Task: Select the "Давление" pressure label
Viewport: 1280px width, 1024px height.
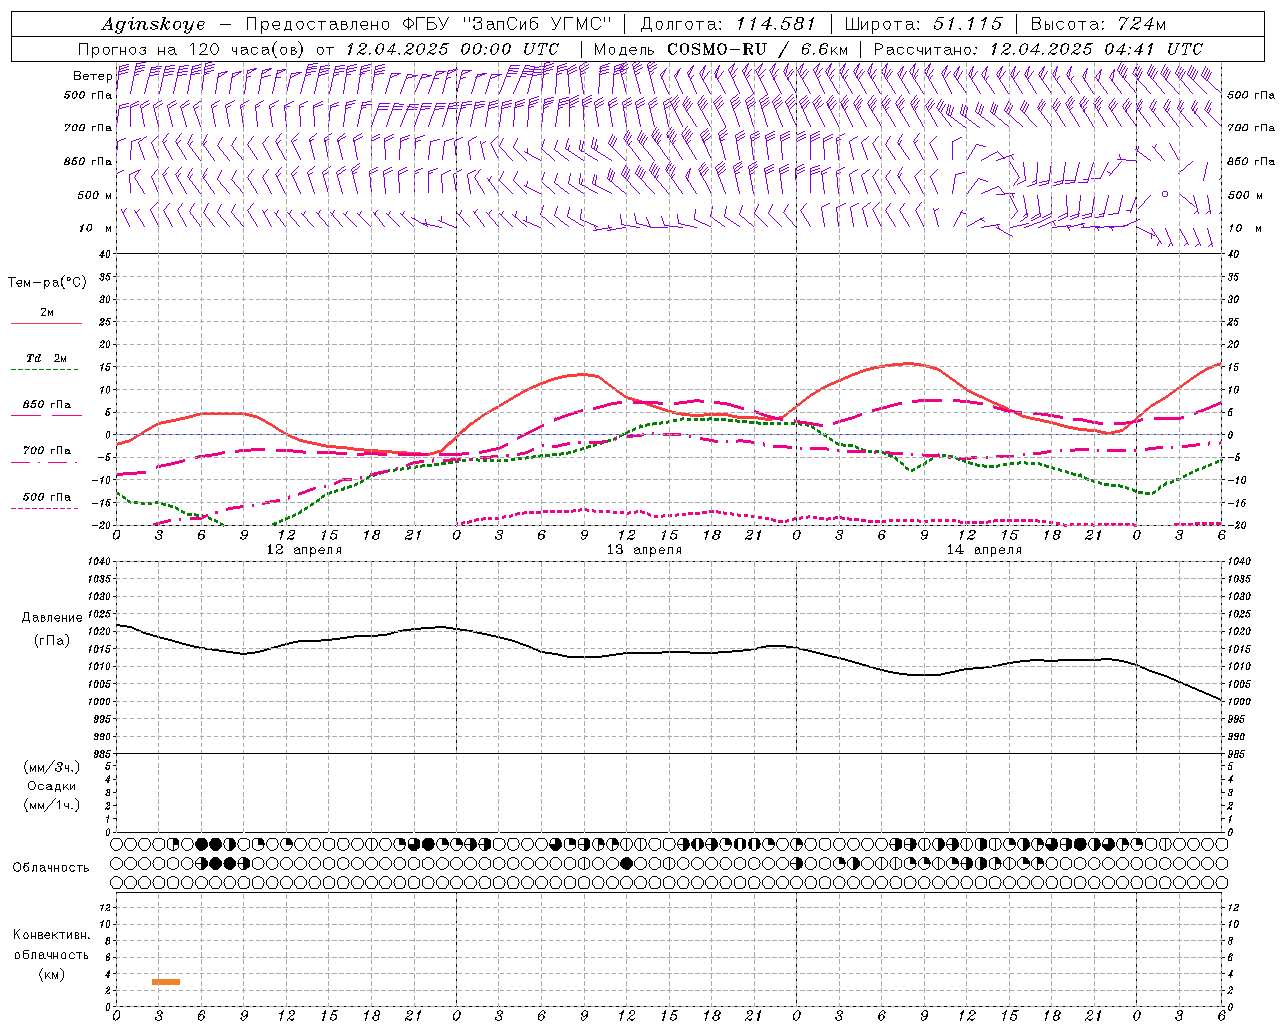Action: point(52,618)
